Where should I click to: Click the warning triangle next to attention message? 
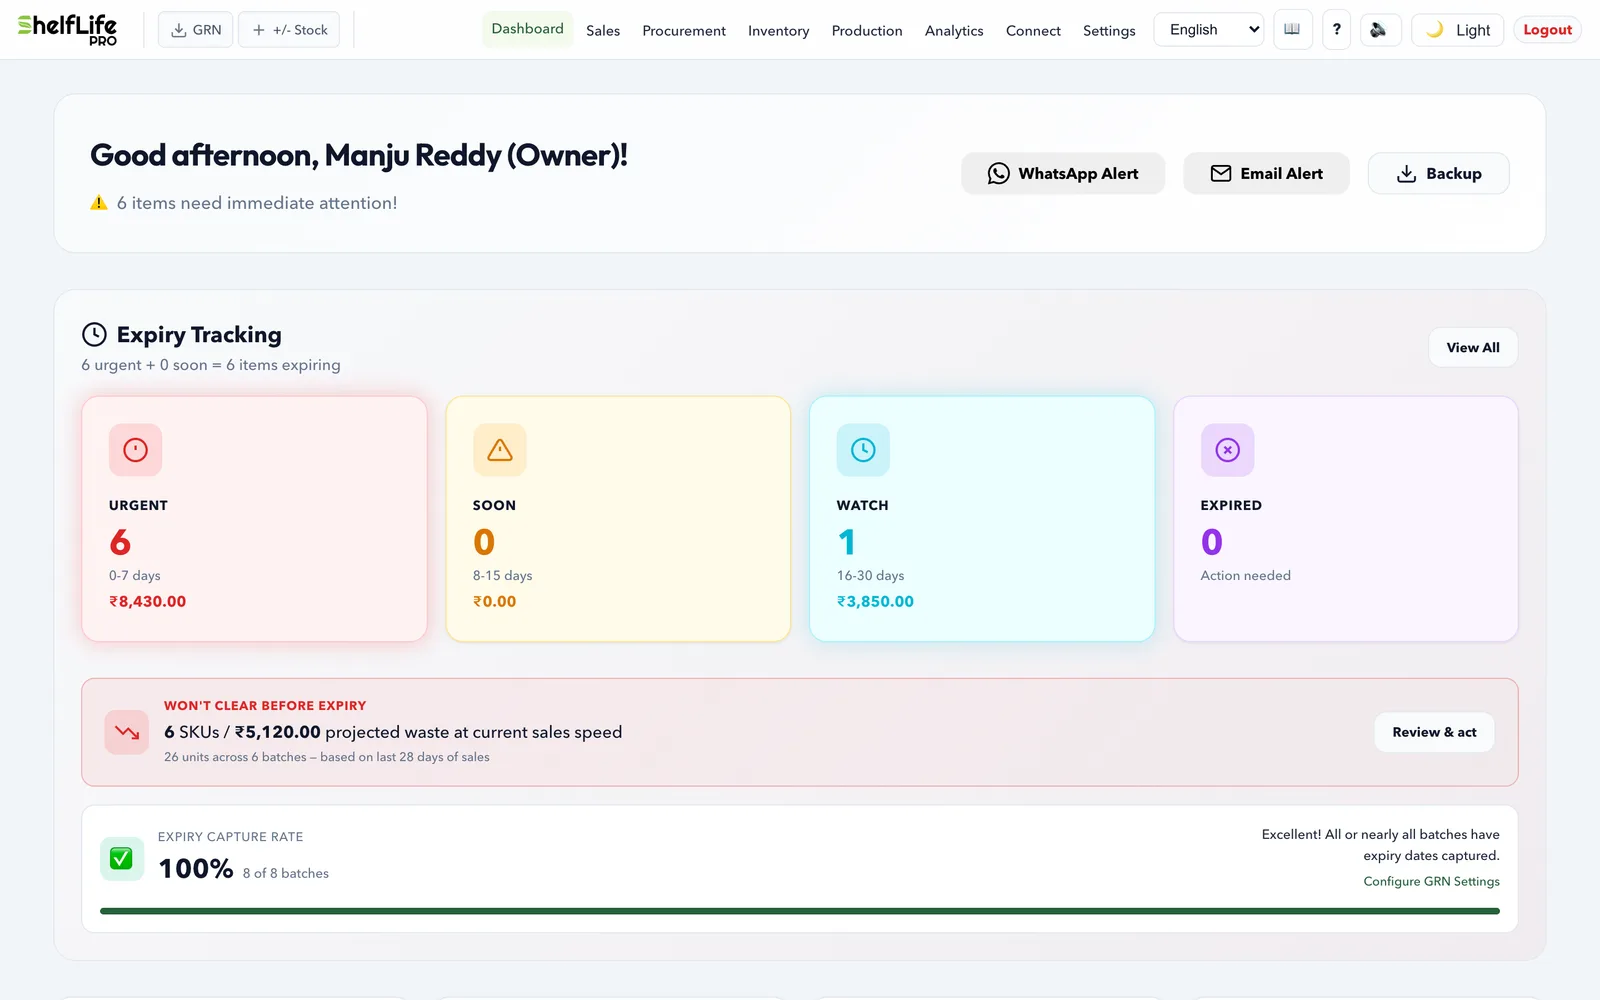[x=99, y=203]
